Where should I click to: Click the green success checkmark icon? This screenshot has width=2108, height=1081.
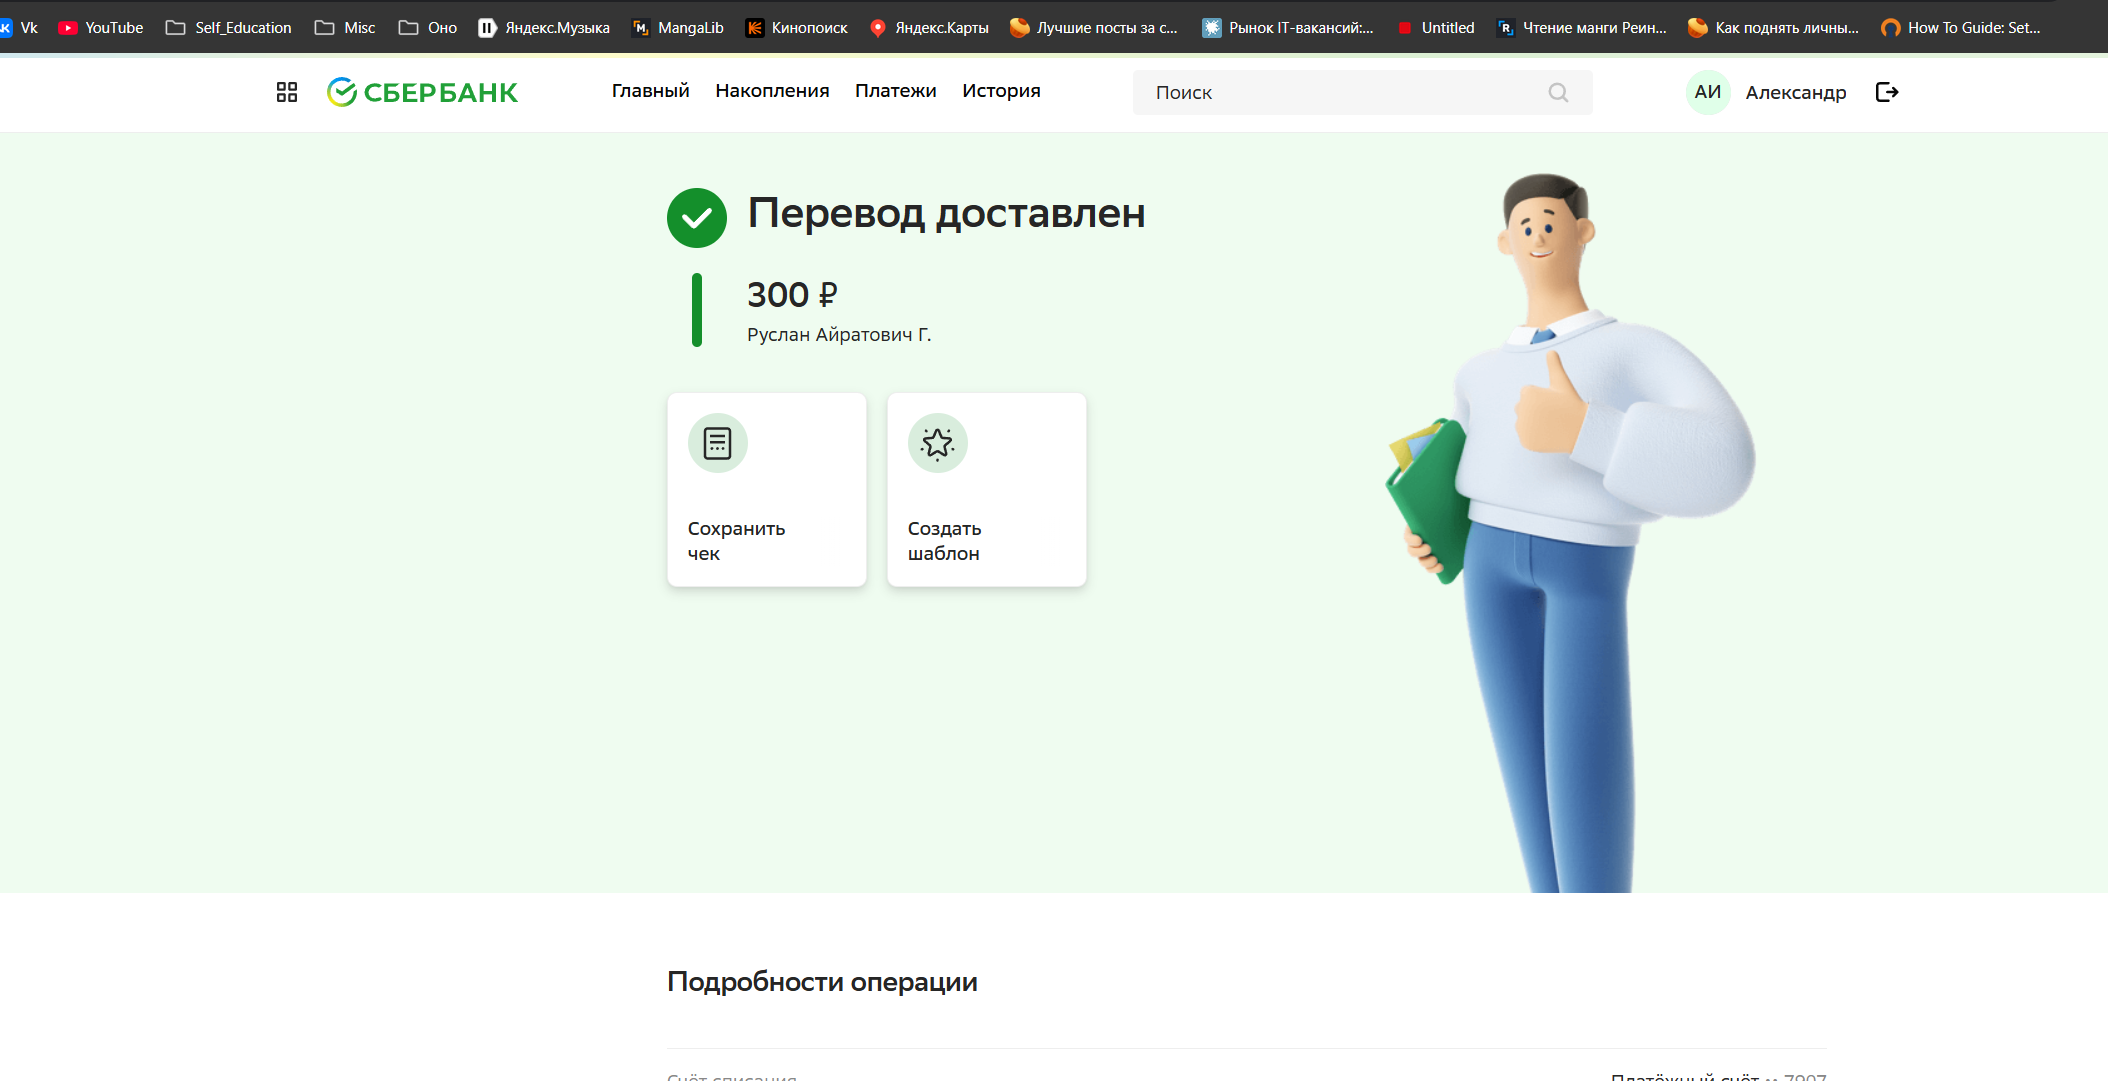697,218
